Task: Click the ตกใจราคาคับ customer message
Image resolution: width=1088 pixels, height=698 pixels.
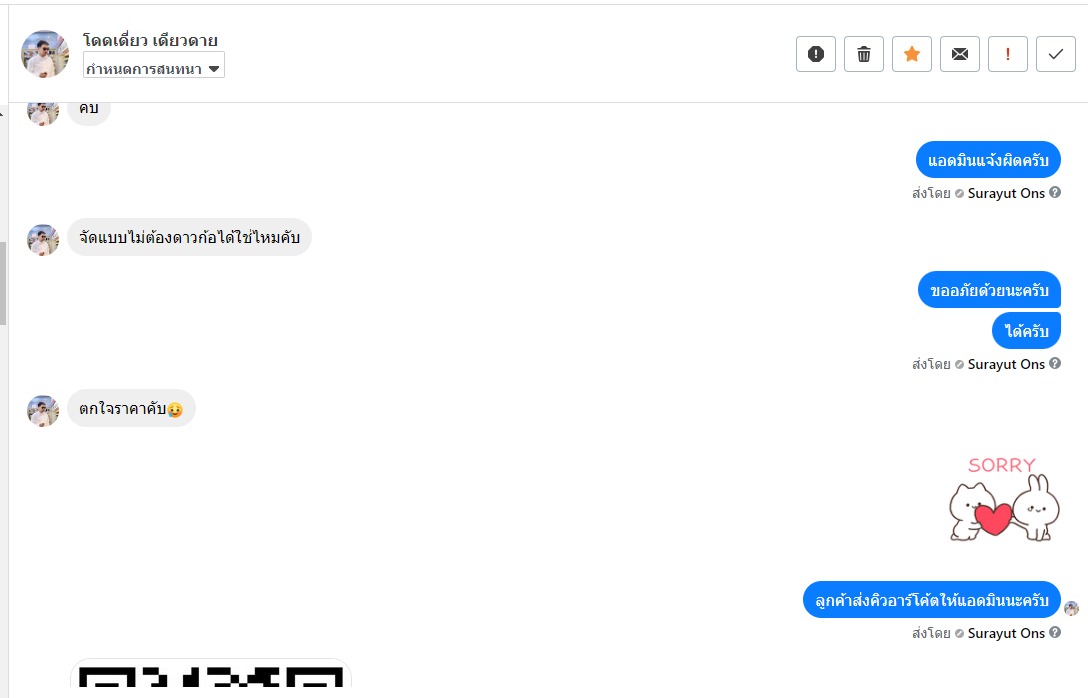Action: point(131,409)
